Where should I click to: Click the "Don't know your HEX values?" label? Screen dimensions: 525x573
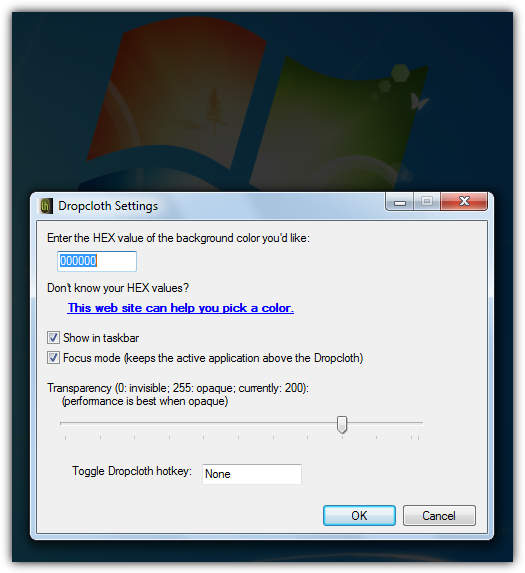(x=118, y=288)
